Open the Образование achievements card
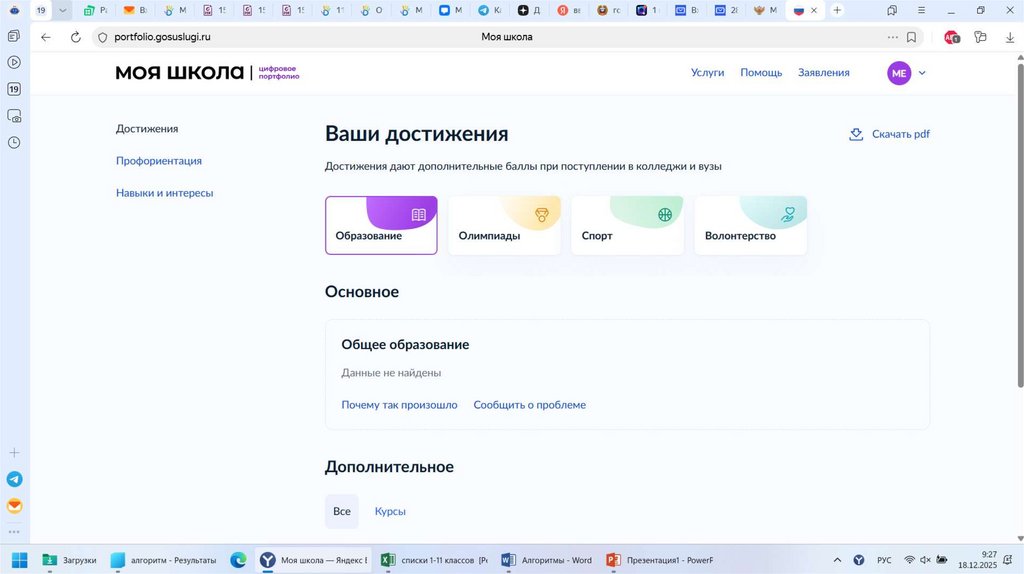The image size is (1024, 574). pos(381,225)
